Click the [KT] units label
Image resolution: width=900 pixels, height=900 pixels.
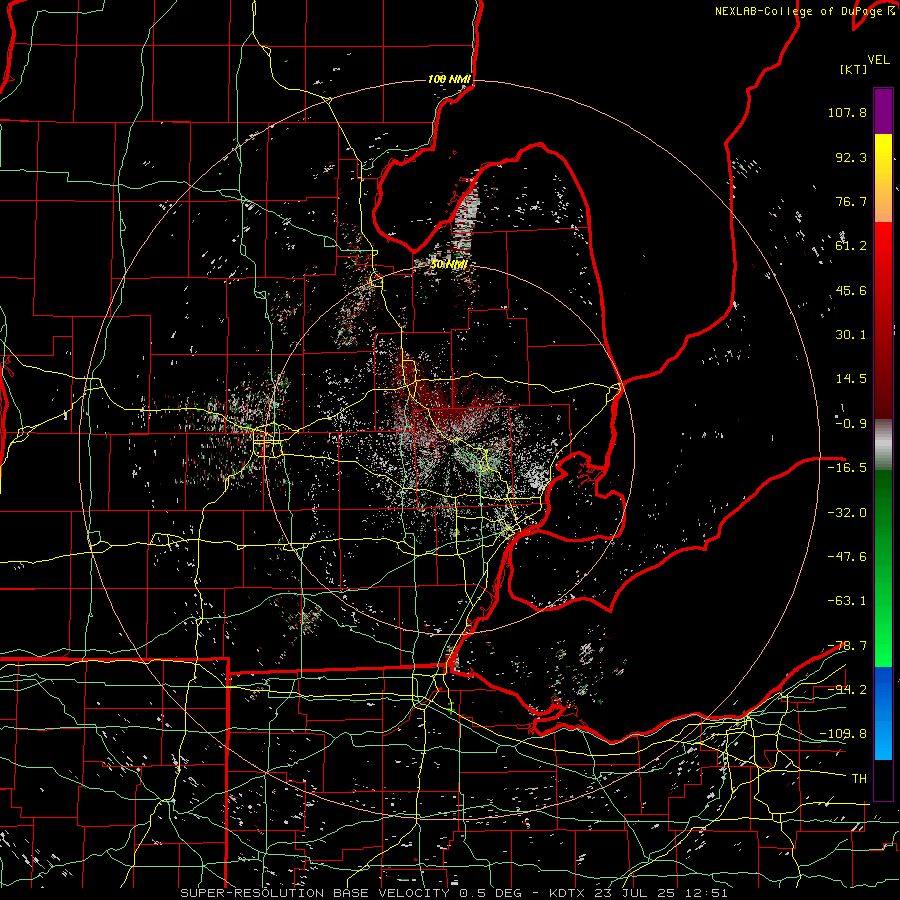[x=853, y=69]
